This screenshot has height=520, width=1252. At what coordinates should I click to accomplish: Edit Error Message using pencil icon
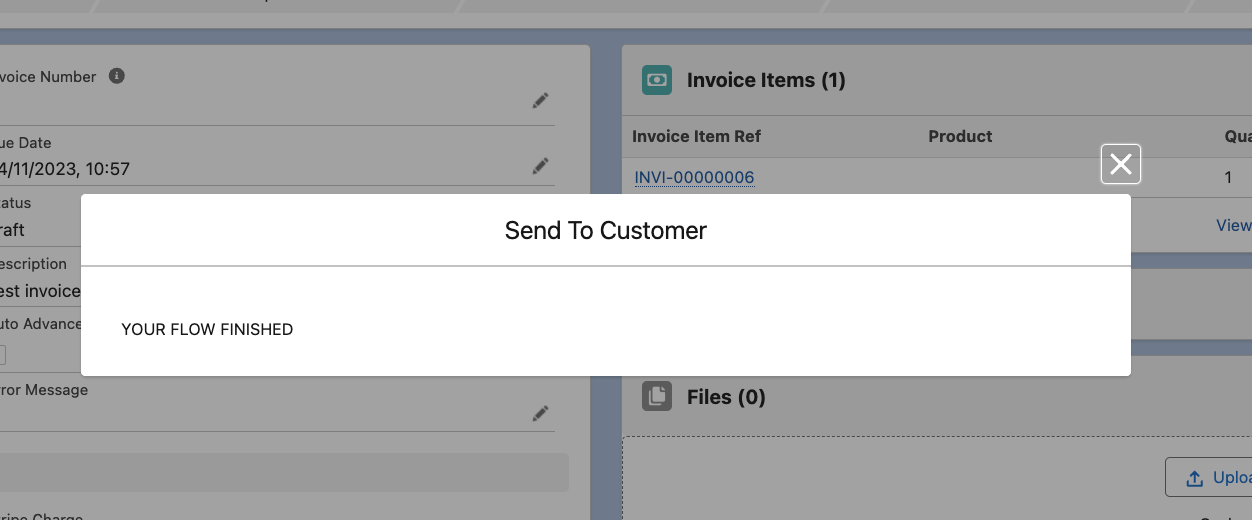540,413
